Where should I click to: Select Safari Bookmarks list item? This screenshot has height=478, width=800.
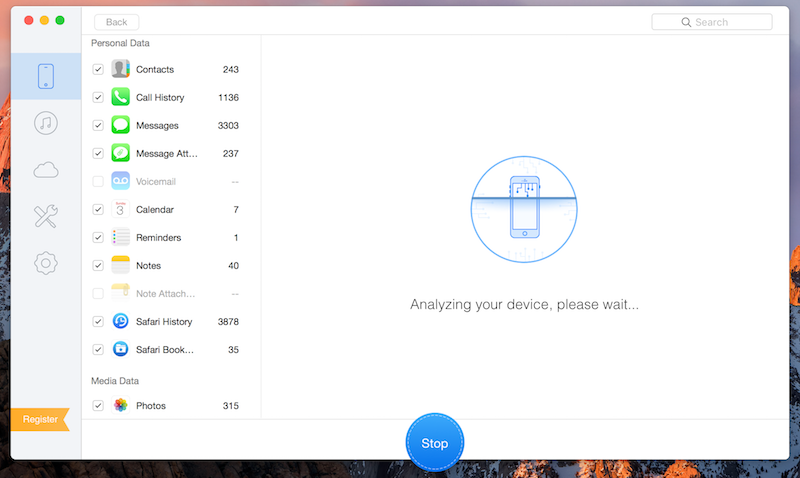click(x=165, y=349)
